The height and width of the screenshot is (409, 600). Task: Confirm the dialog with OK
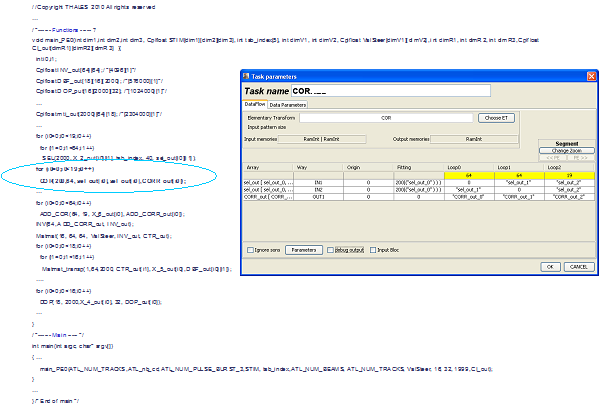point(550,267)
